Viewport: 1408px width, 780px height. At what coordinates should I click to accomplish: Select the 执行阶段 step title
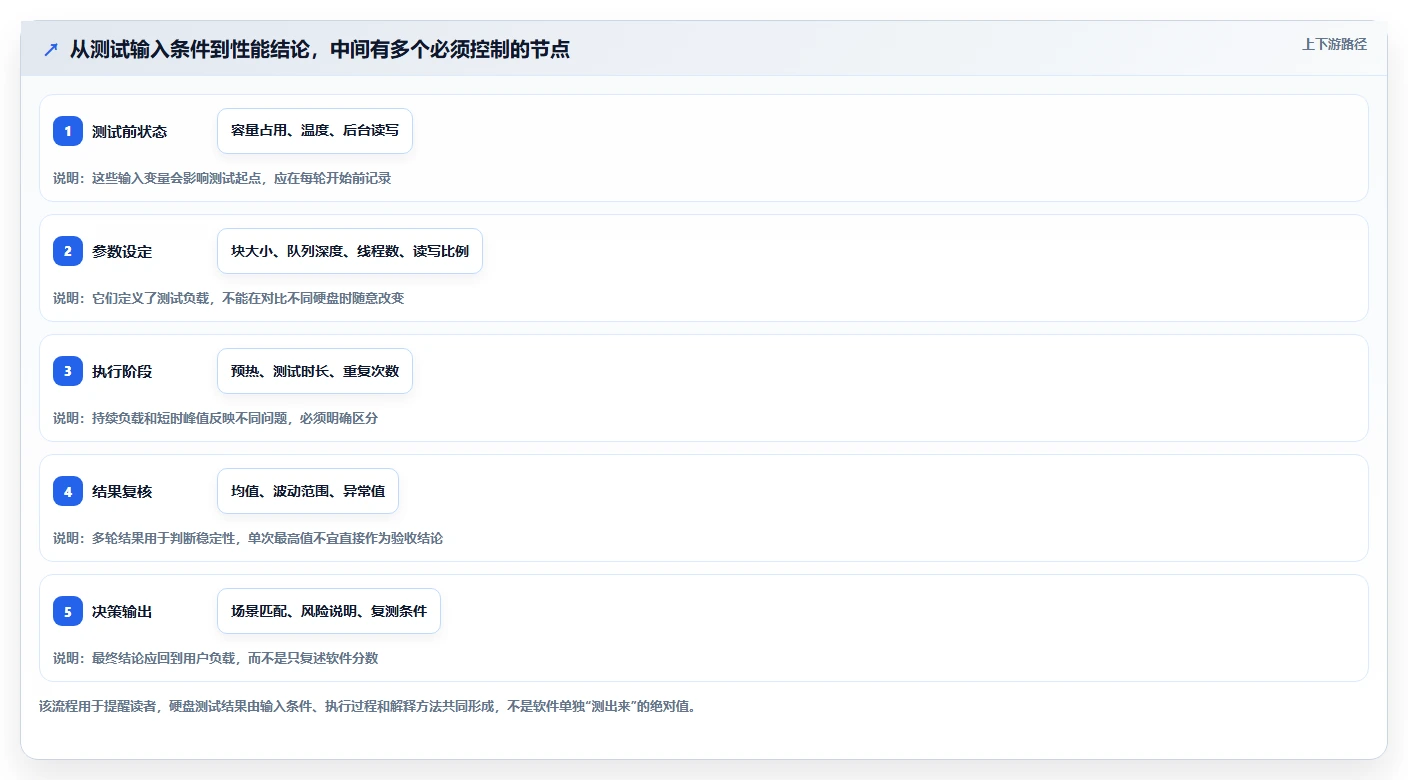coord(122,372)
